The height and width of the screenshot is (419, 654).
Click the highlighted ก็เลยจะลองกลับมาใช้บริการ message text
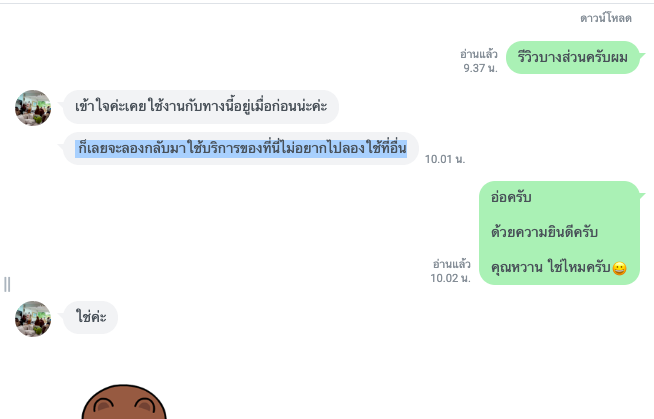click(x=241, y=148)
